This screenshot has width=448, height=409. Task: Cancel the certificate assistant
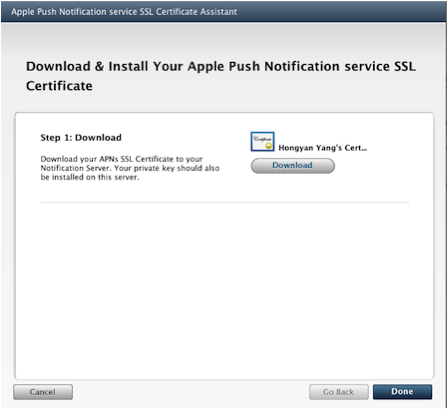(43, 392)
